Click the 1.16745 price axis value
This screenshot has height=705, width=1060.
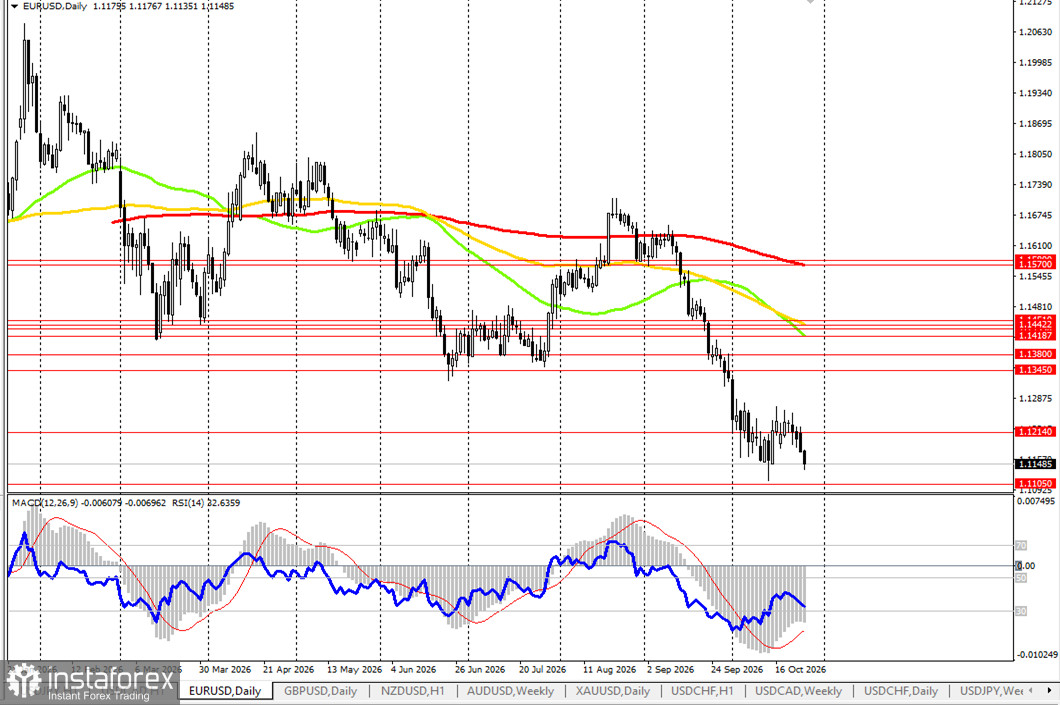pyautogui.click(x=1035, y=215)
